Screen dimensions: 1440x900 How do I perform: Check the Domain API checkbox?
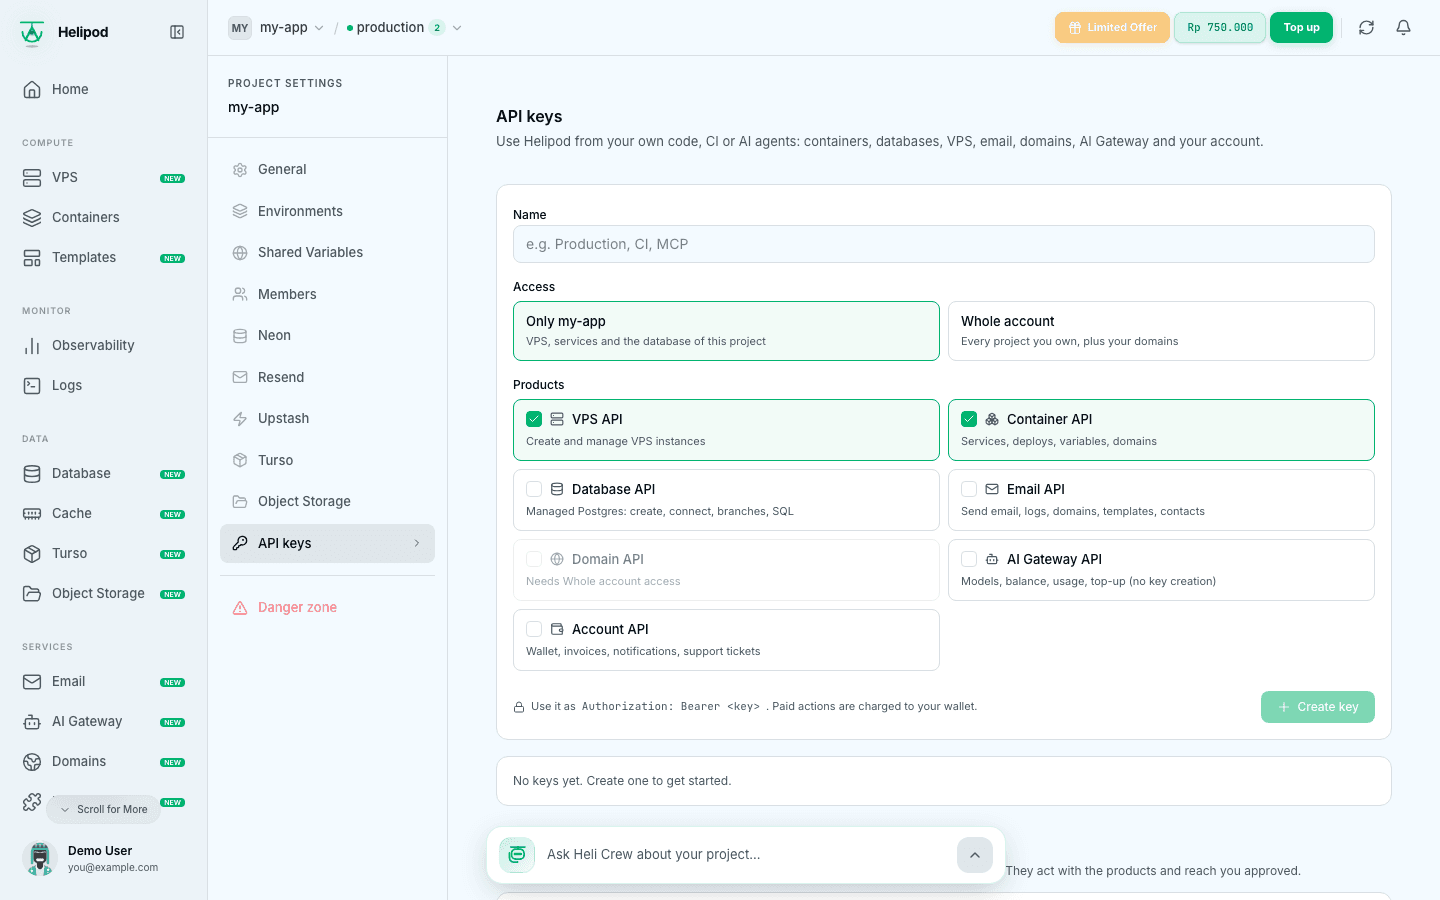(x=534, y=559)
